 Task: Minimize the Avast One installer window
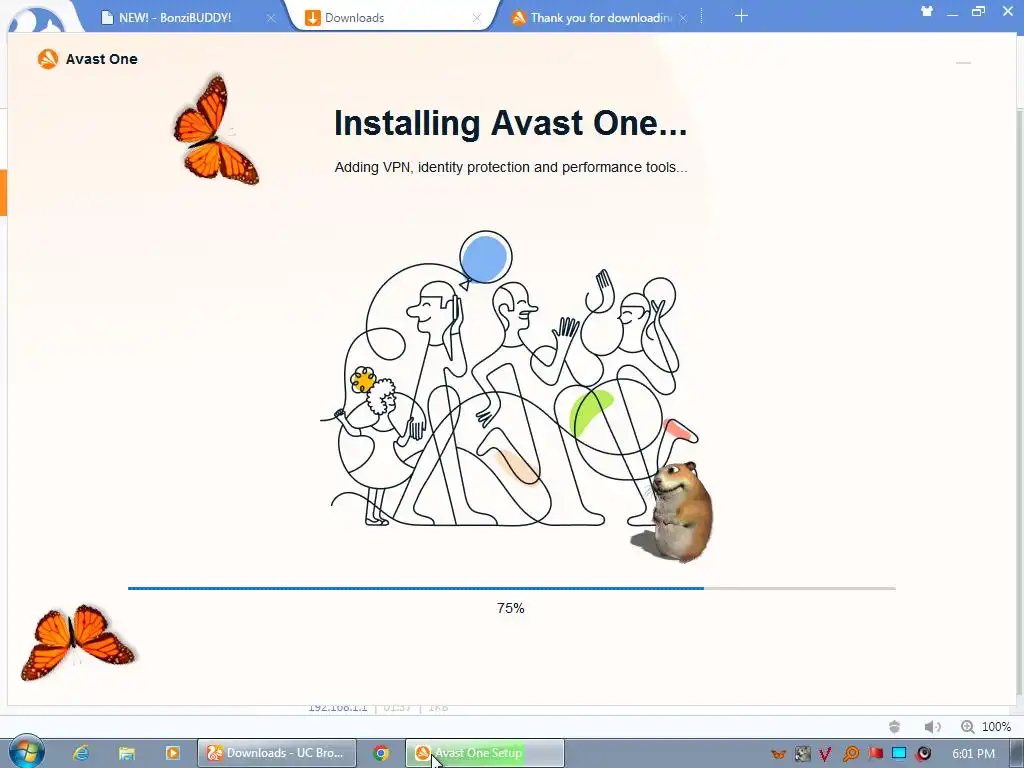[x=963, y=63]
